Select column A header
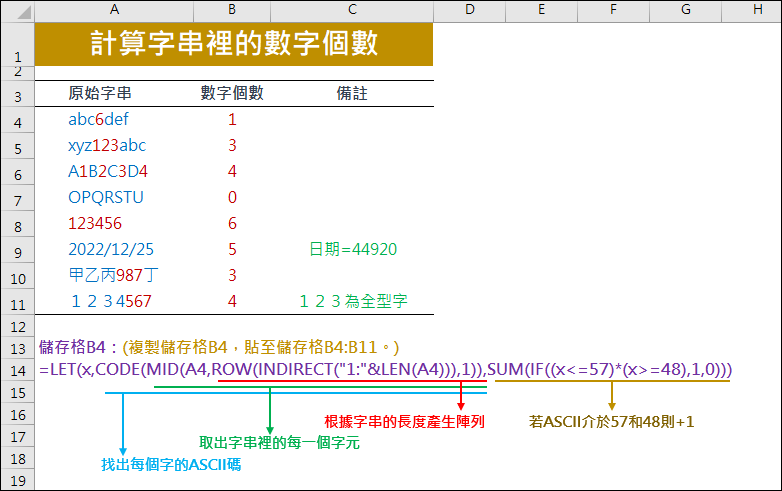Viewport: 782px width, 491px height. click(114, 11)
